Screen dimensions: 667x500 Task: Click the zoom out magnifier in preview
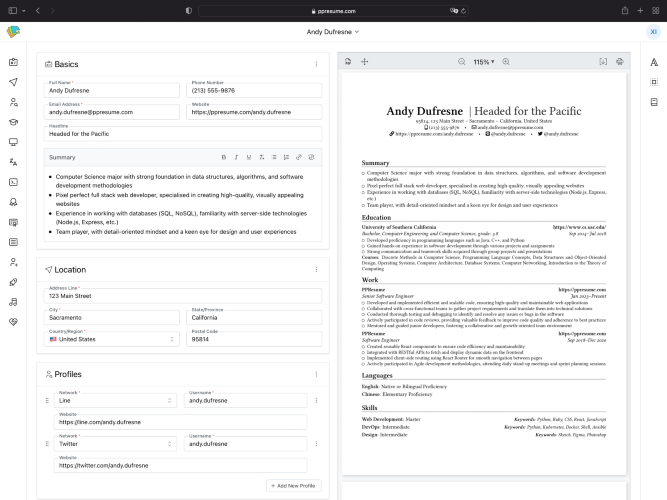461,62
